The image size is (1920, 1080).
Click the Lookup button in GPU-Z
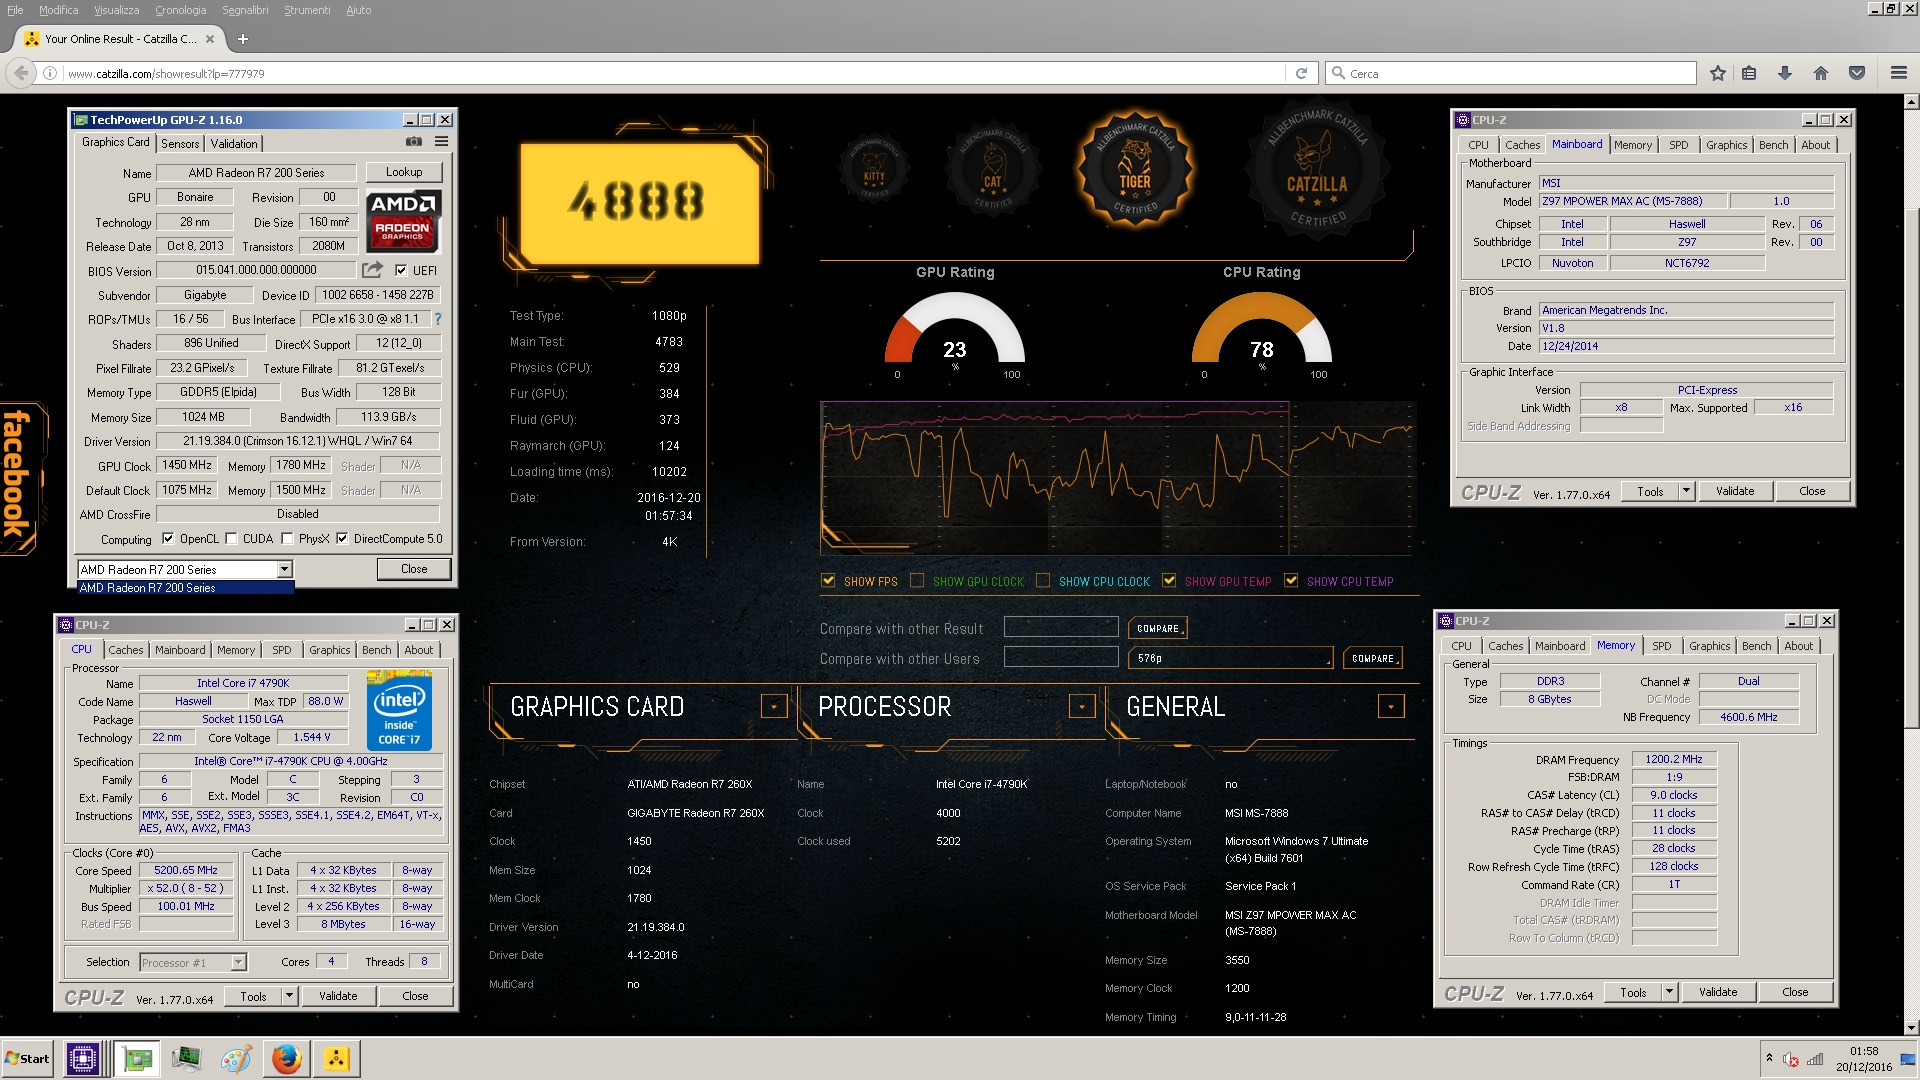click(x=404, y=172)
